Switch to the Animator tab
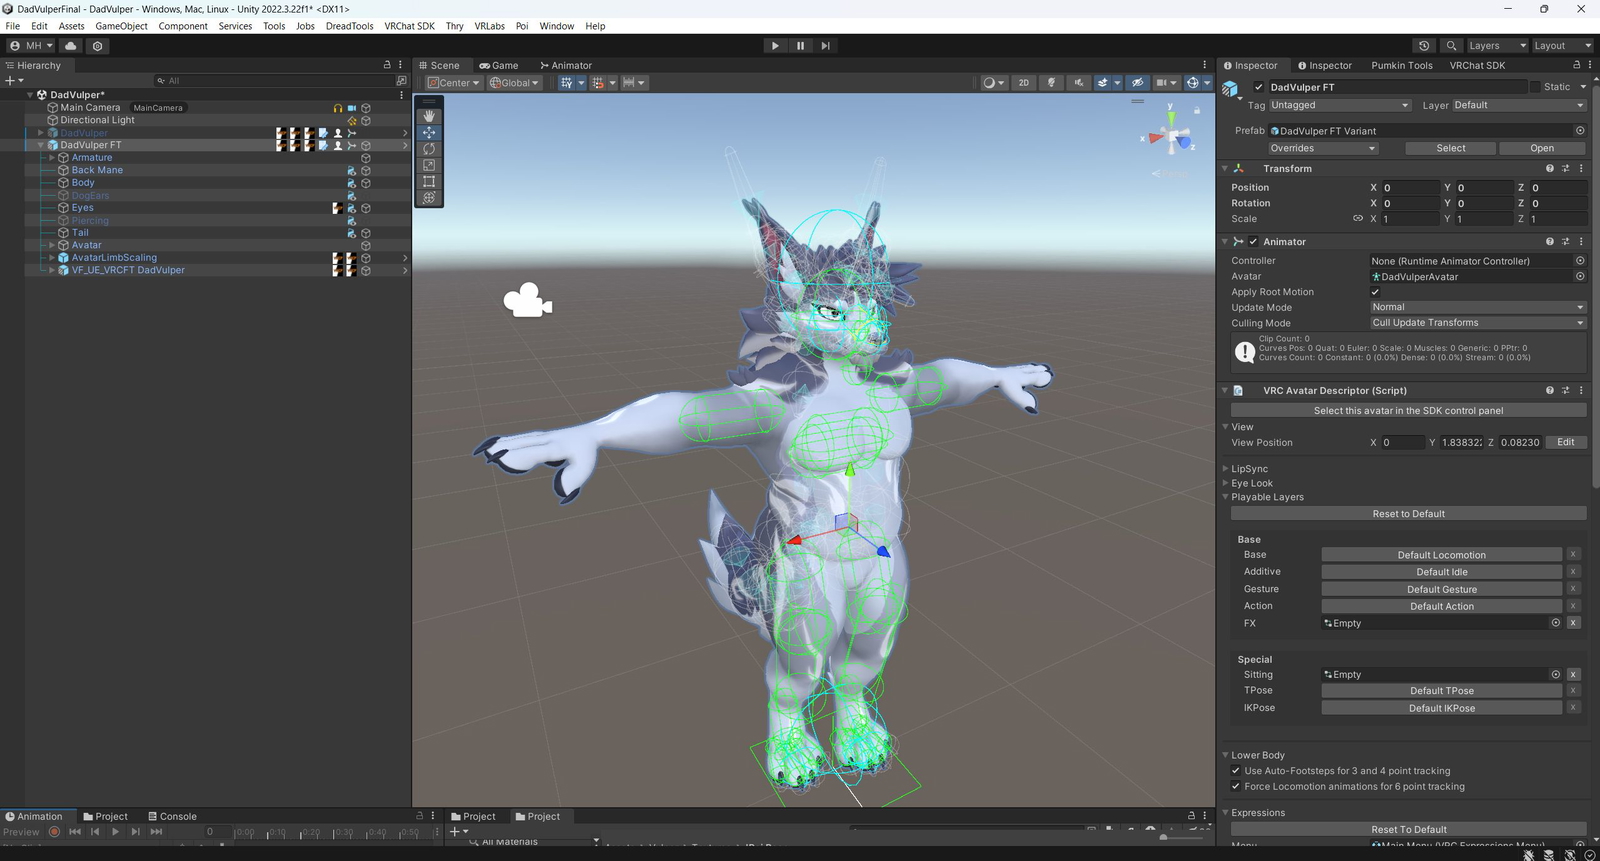 pyautogui.click(x=566, y=66)
